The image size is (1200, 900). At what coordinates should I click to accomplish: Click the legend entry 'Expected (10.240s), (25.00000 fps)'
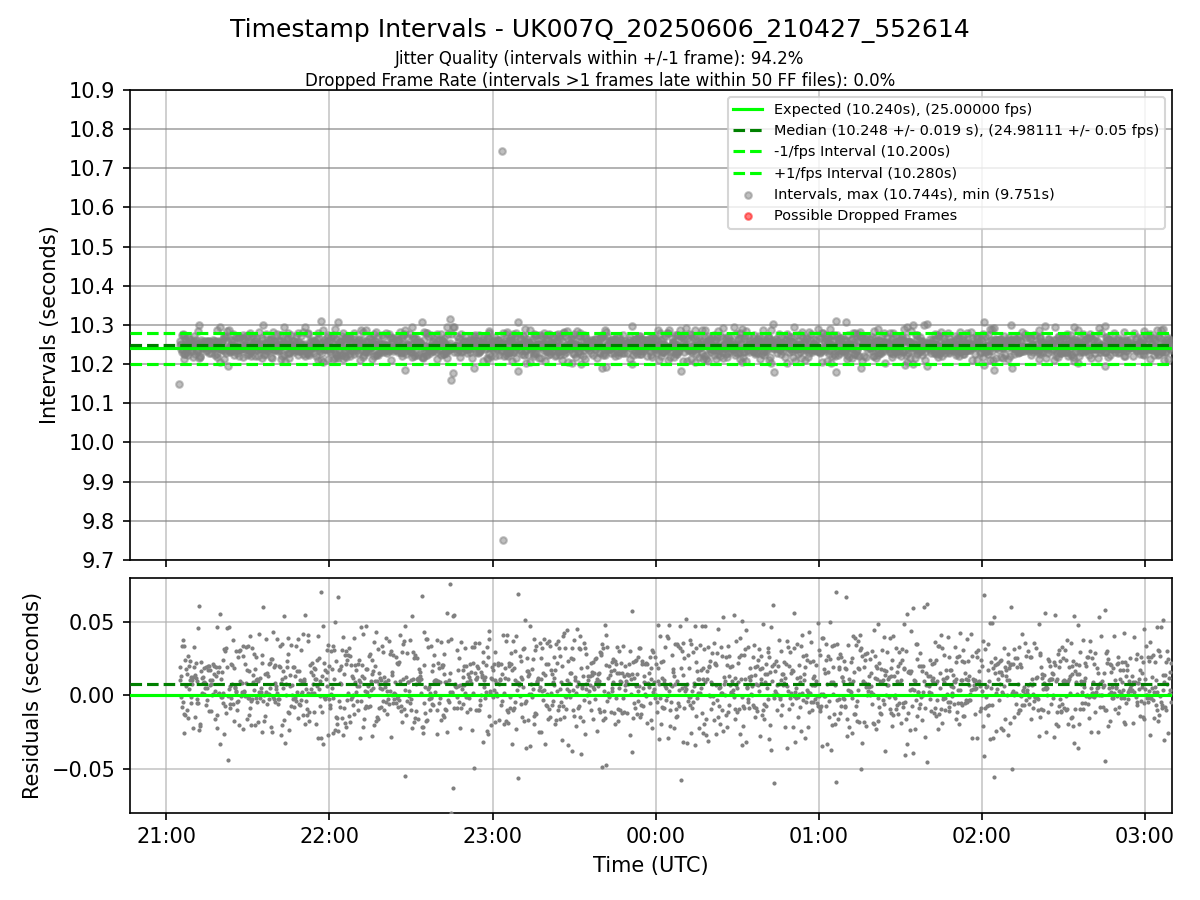(903, 109)
